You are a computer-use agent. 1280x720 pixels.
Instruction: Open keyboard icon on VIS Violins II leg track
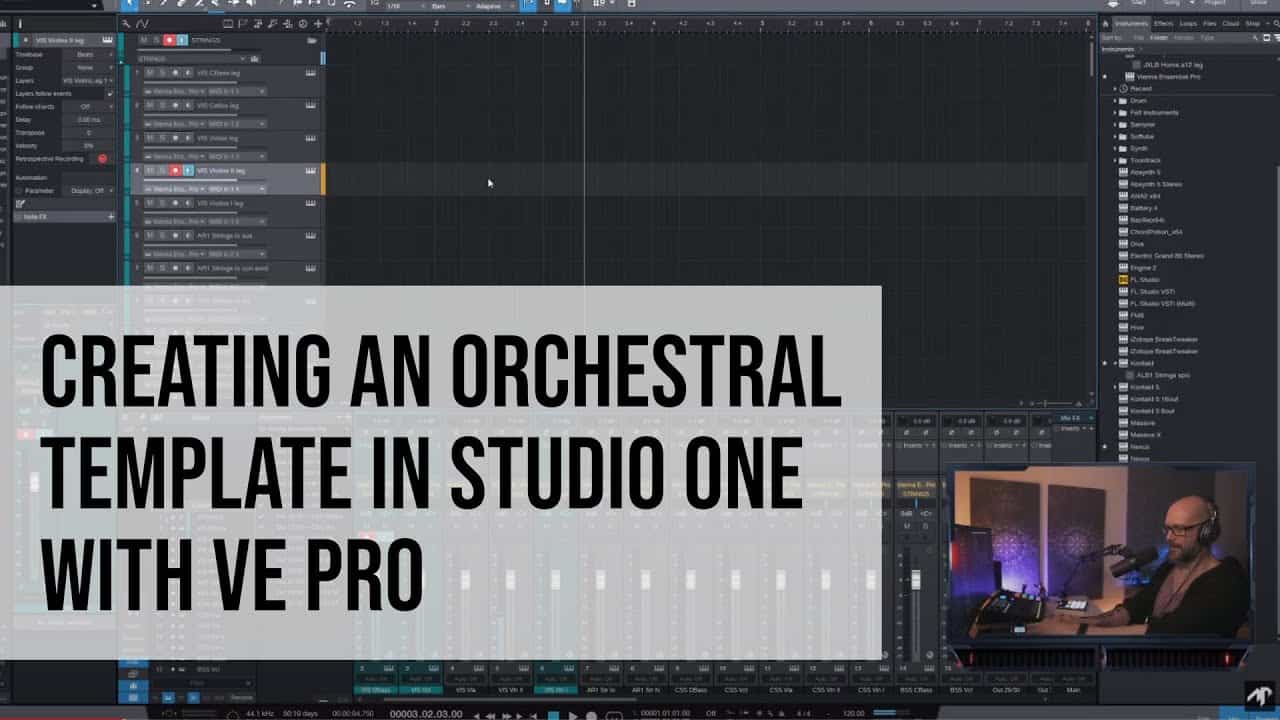tap(311, 170)
